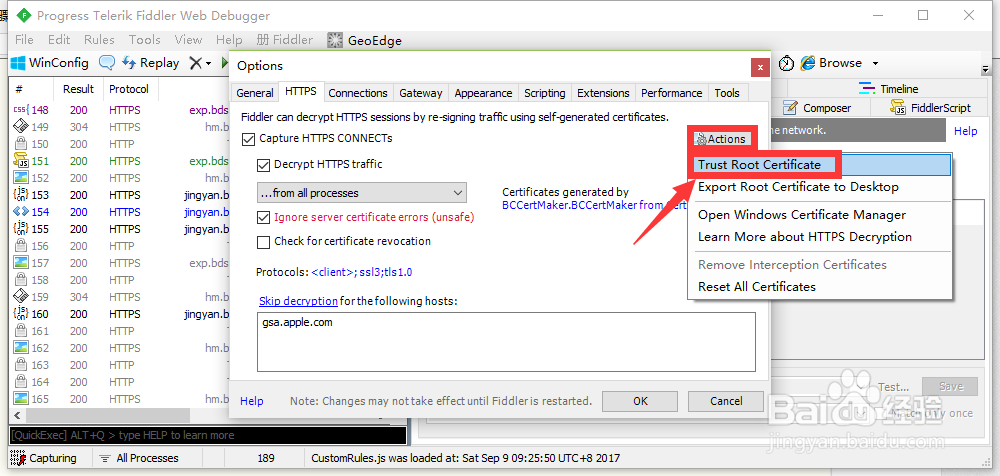Toggle Ignore server certificate errors checkbox
The height and width of the screenshot is (476, 1000).
click(x=263, y=218)
